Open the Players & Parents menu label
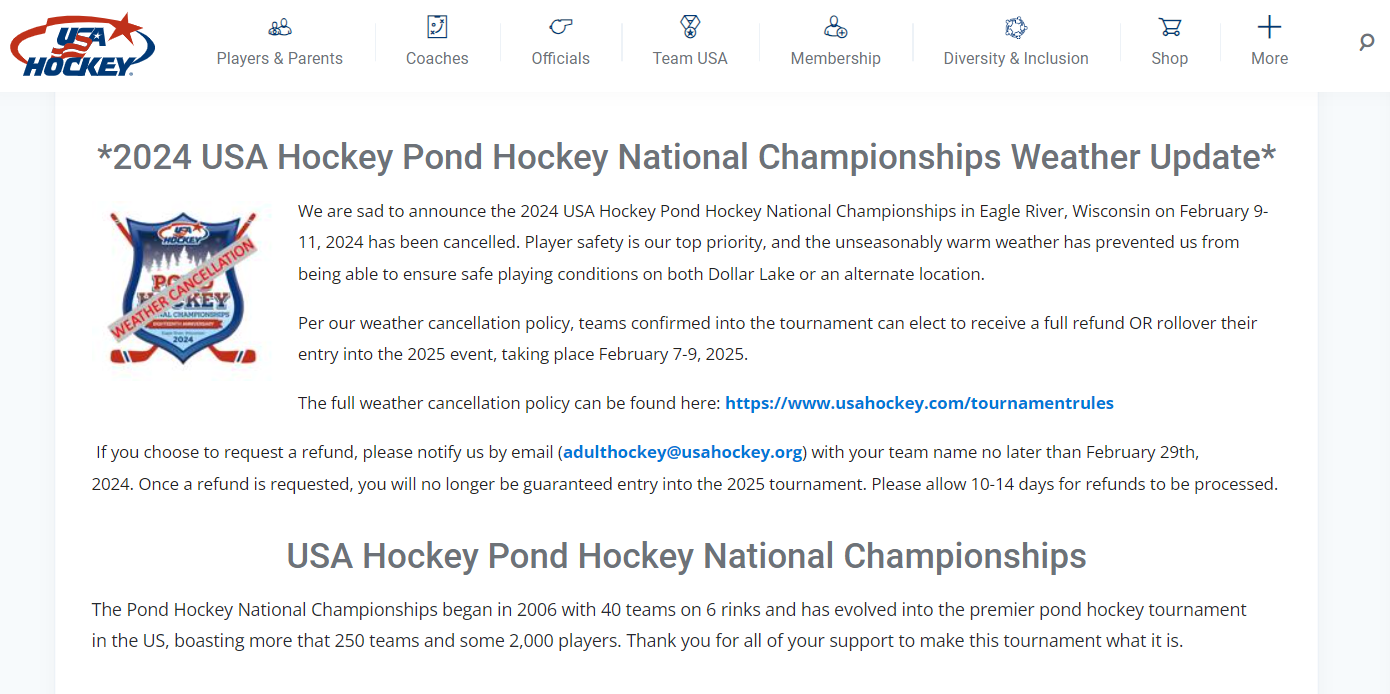This screenshot has width=1390, height=694. pos(280,58)
